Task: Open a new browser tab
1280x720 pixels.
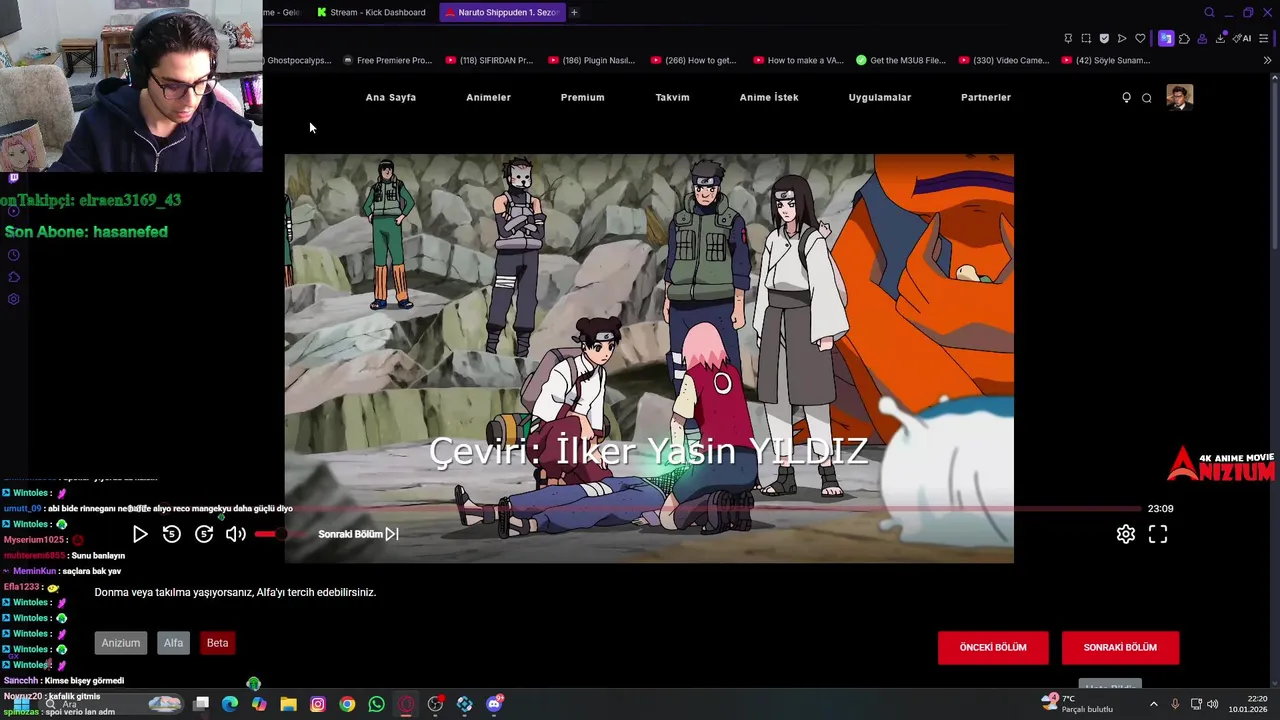Action: pyautogui.click(x=574, y=12)
